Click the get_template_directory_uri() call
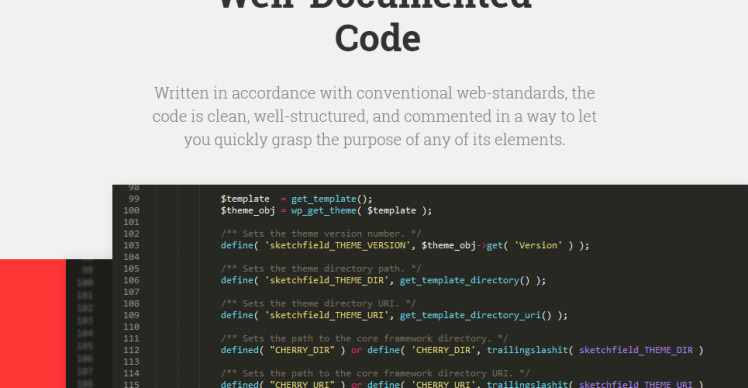The width and height of the screenshot is (748, 388). coord(476,315)
